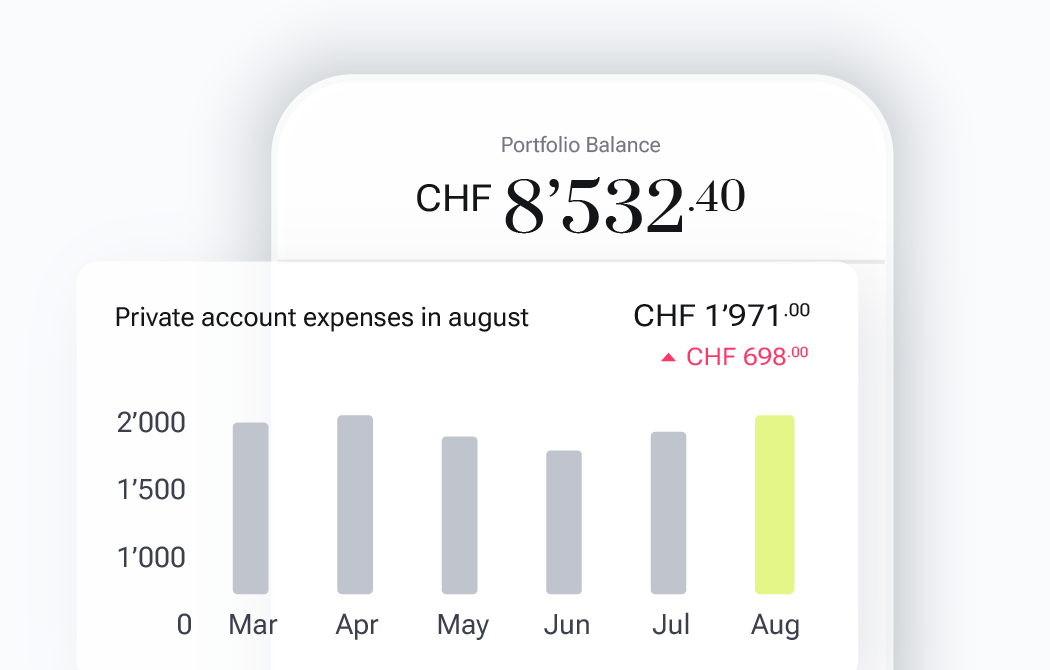Click the red upward triangle icon
The width and height of the screenshot is (1050, 670).
(x=668, y=357)
